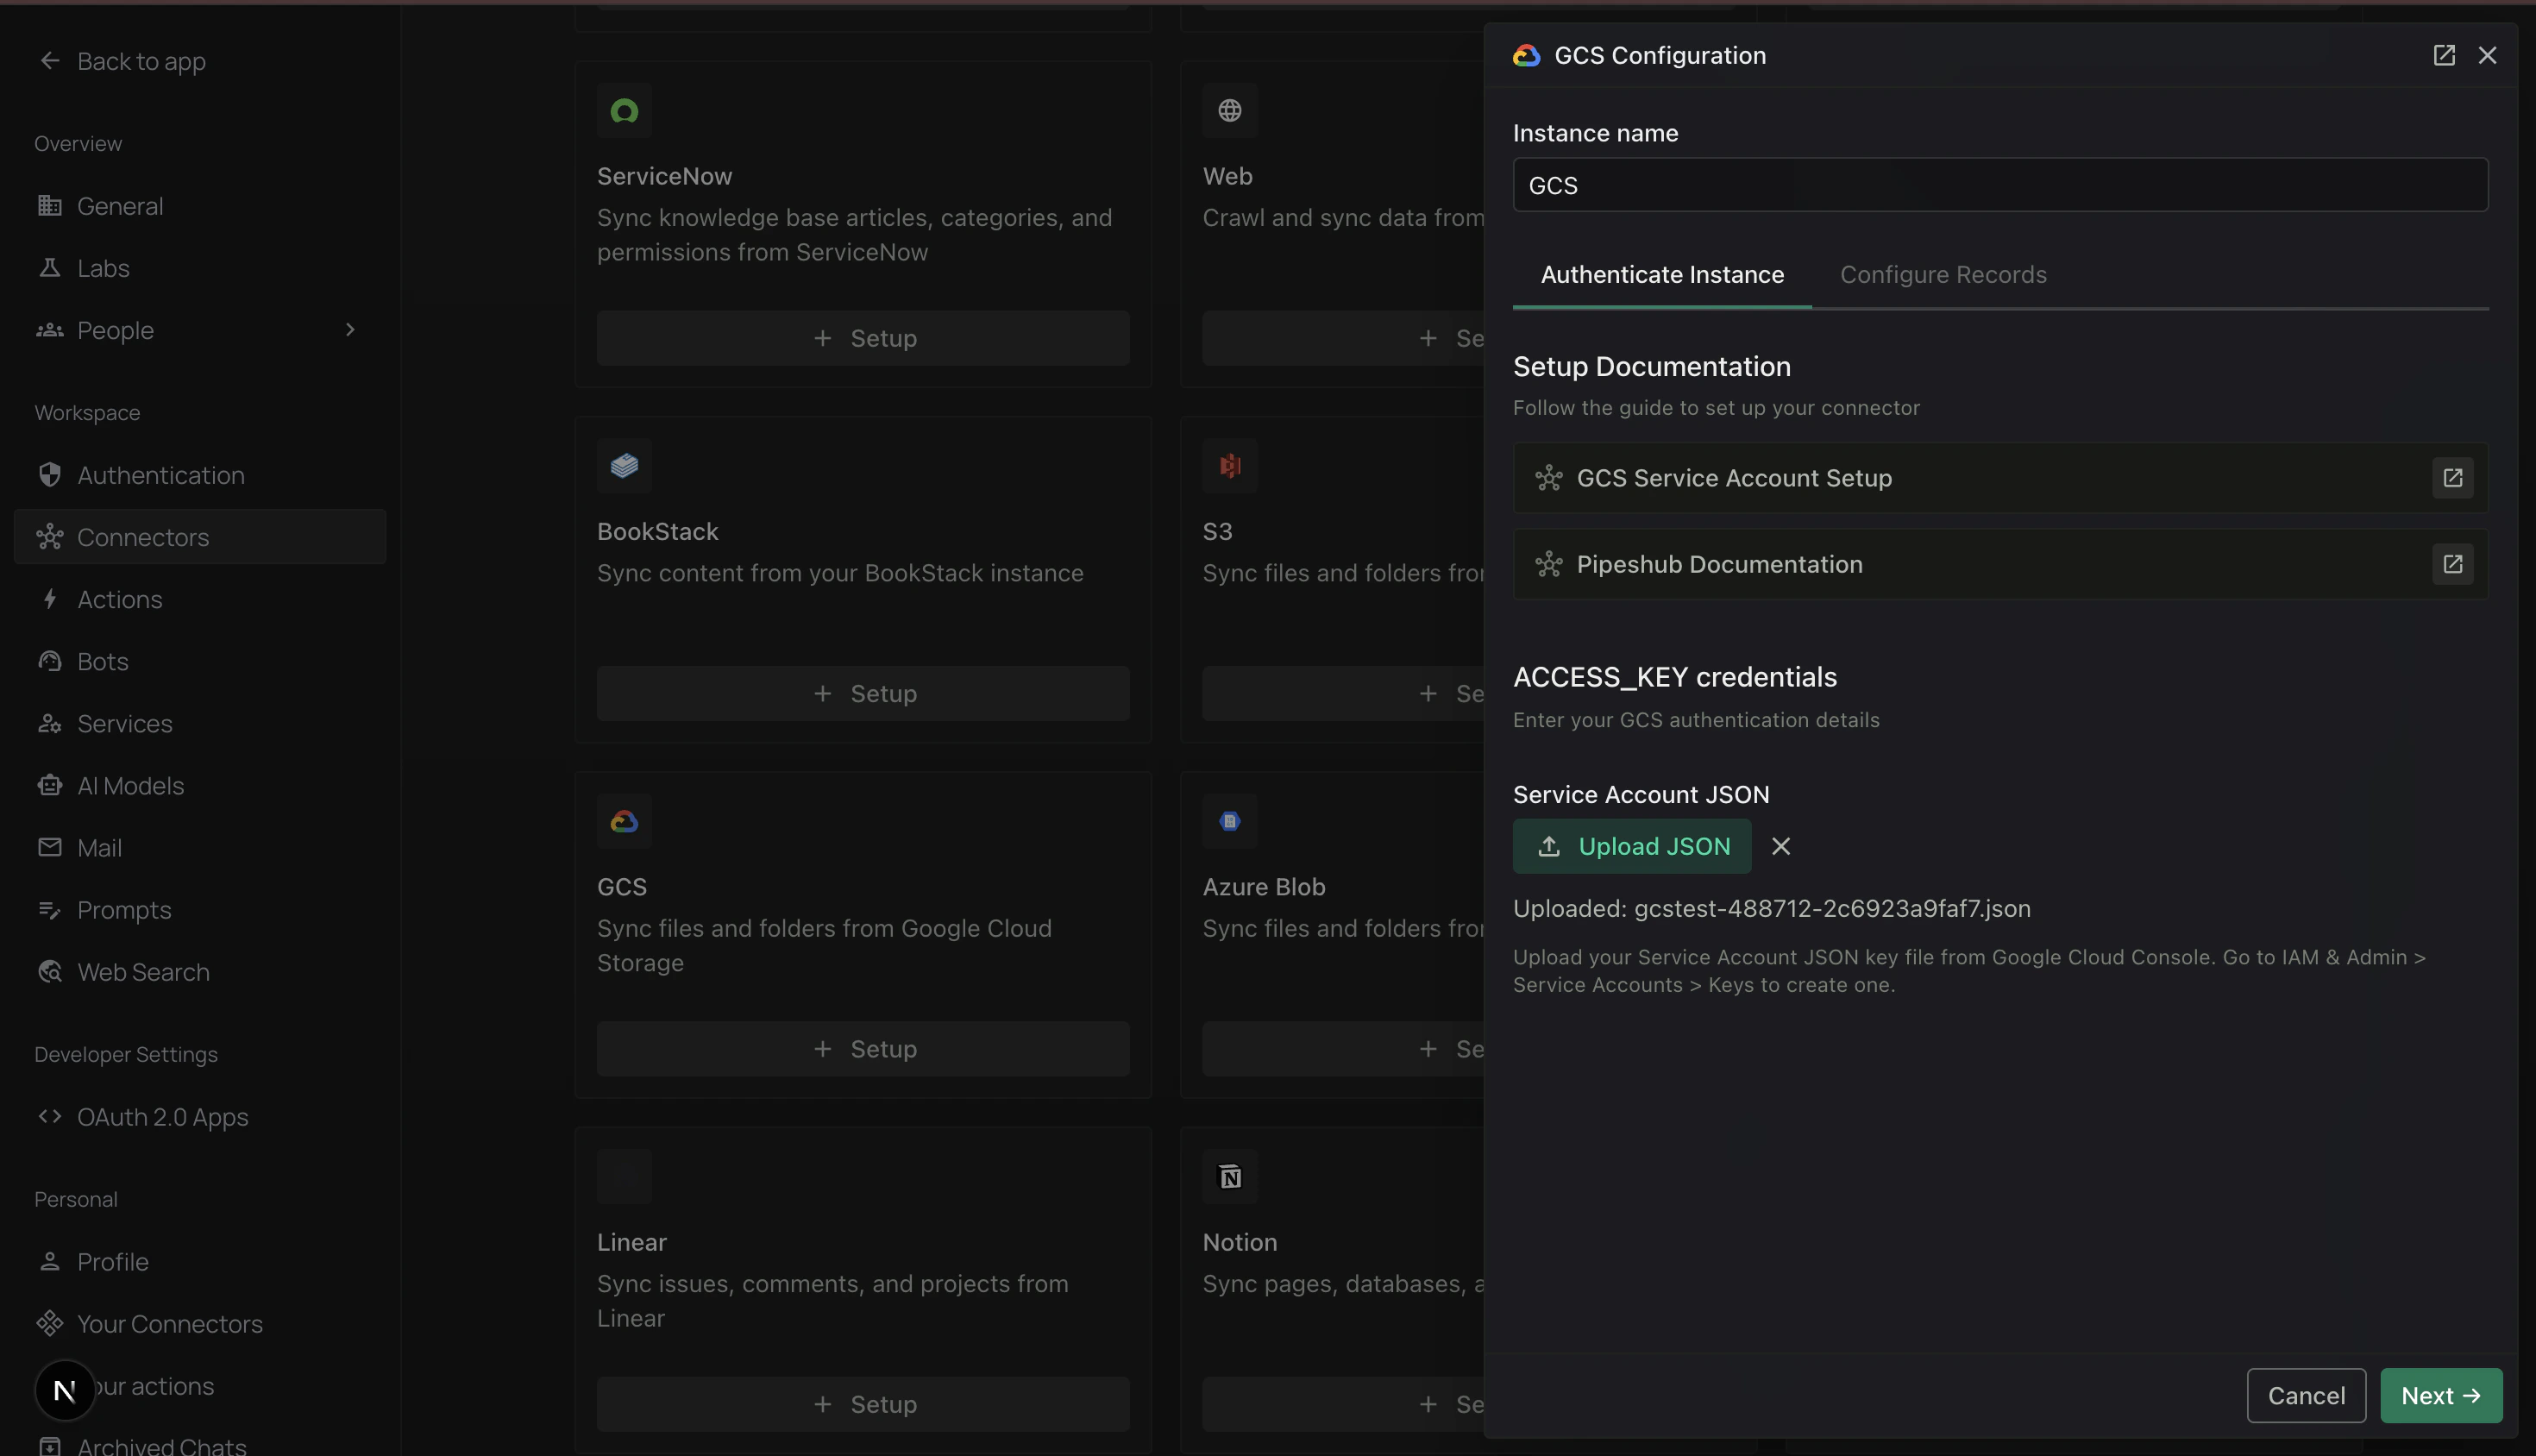Click the Web connector globe logo
The width and height of the screenshot is (2536, 1456).
[x=1229, y=110]
